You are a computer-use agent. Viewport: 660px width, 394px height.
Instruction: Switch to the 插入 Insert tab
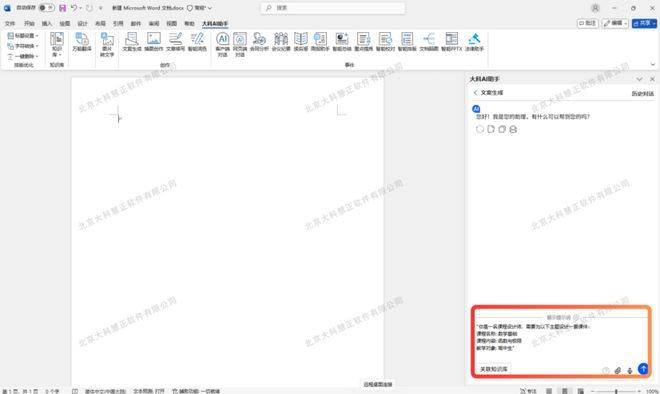point(47,24)
